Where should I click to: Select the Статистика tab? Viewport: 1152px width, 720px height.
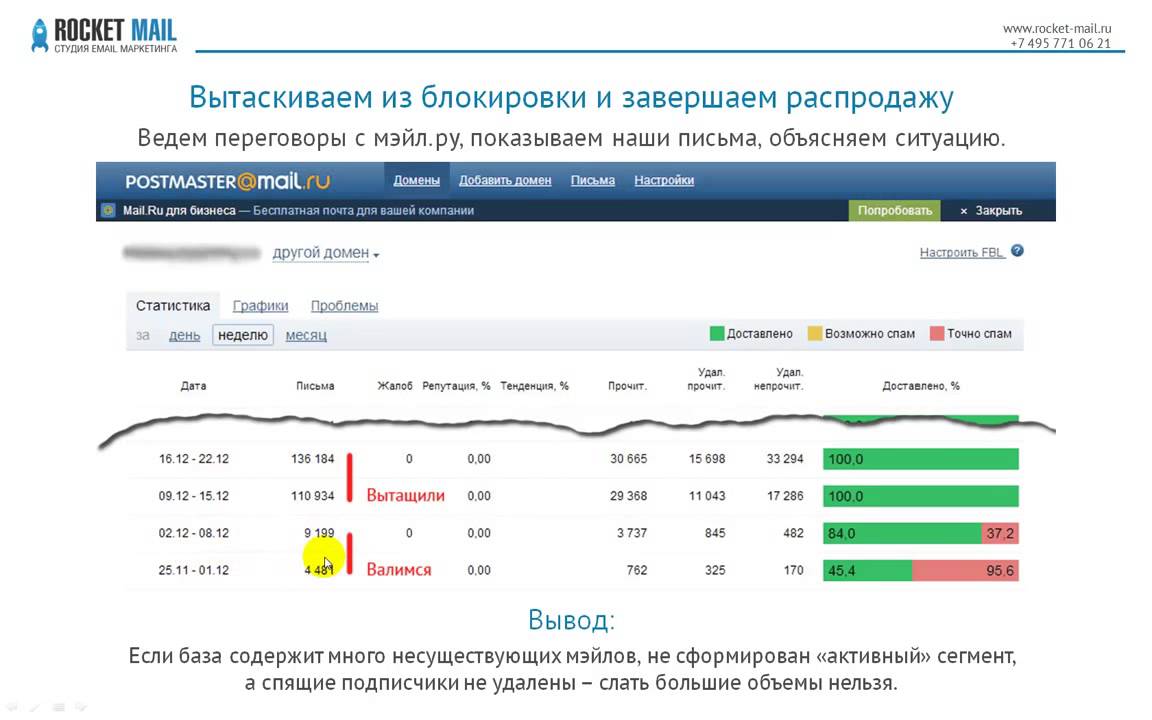pos(173,306)
